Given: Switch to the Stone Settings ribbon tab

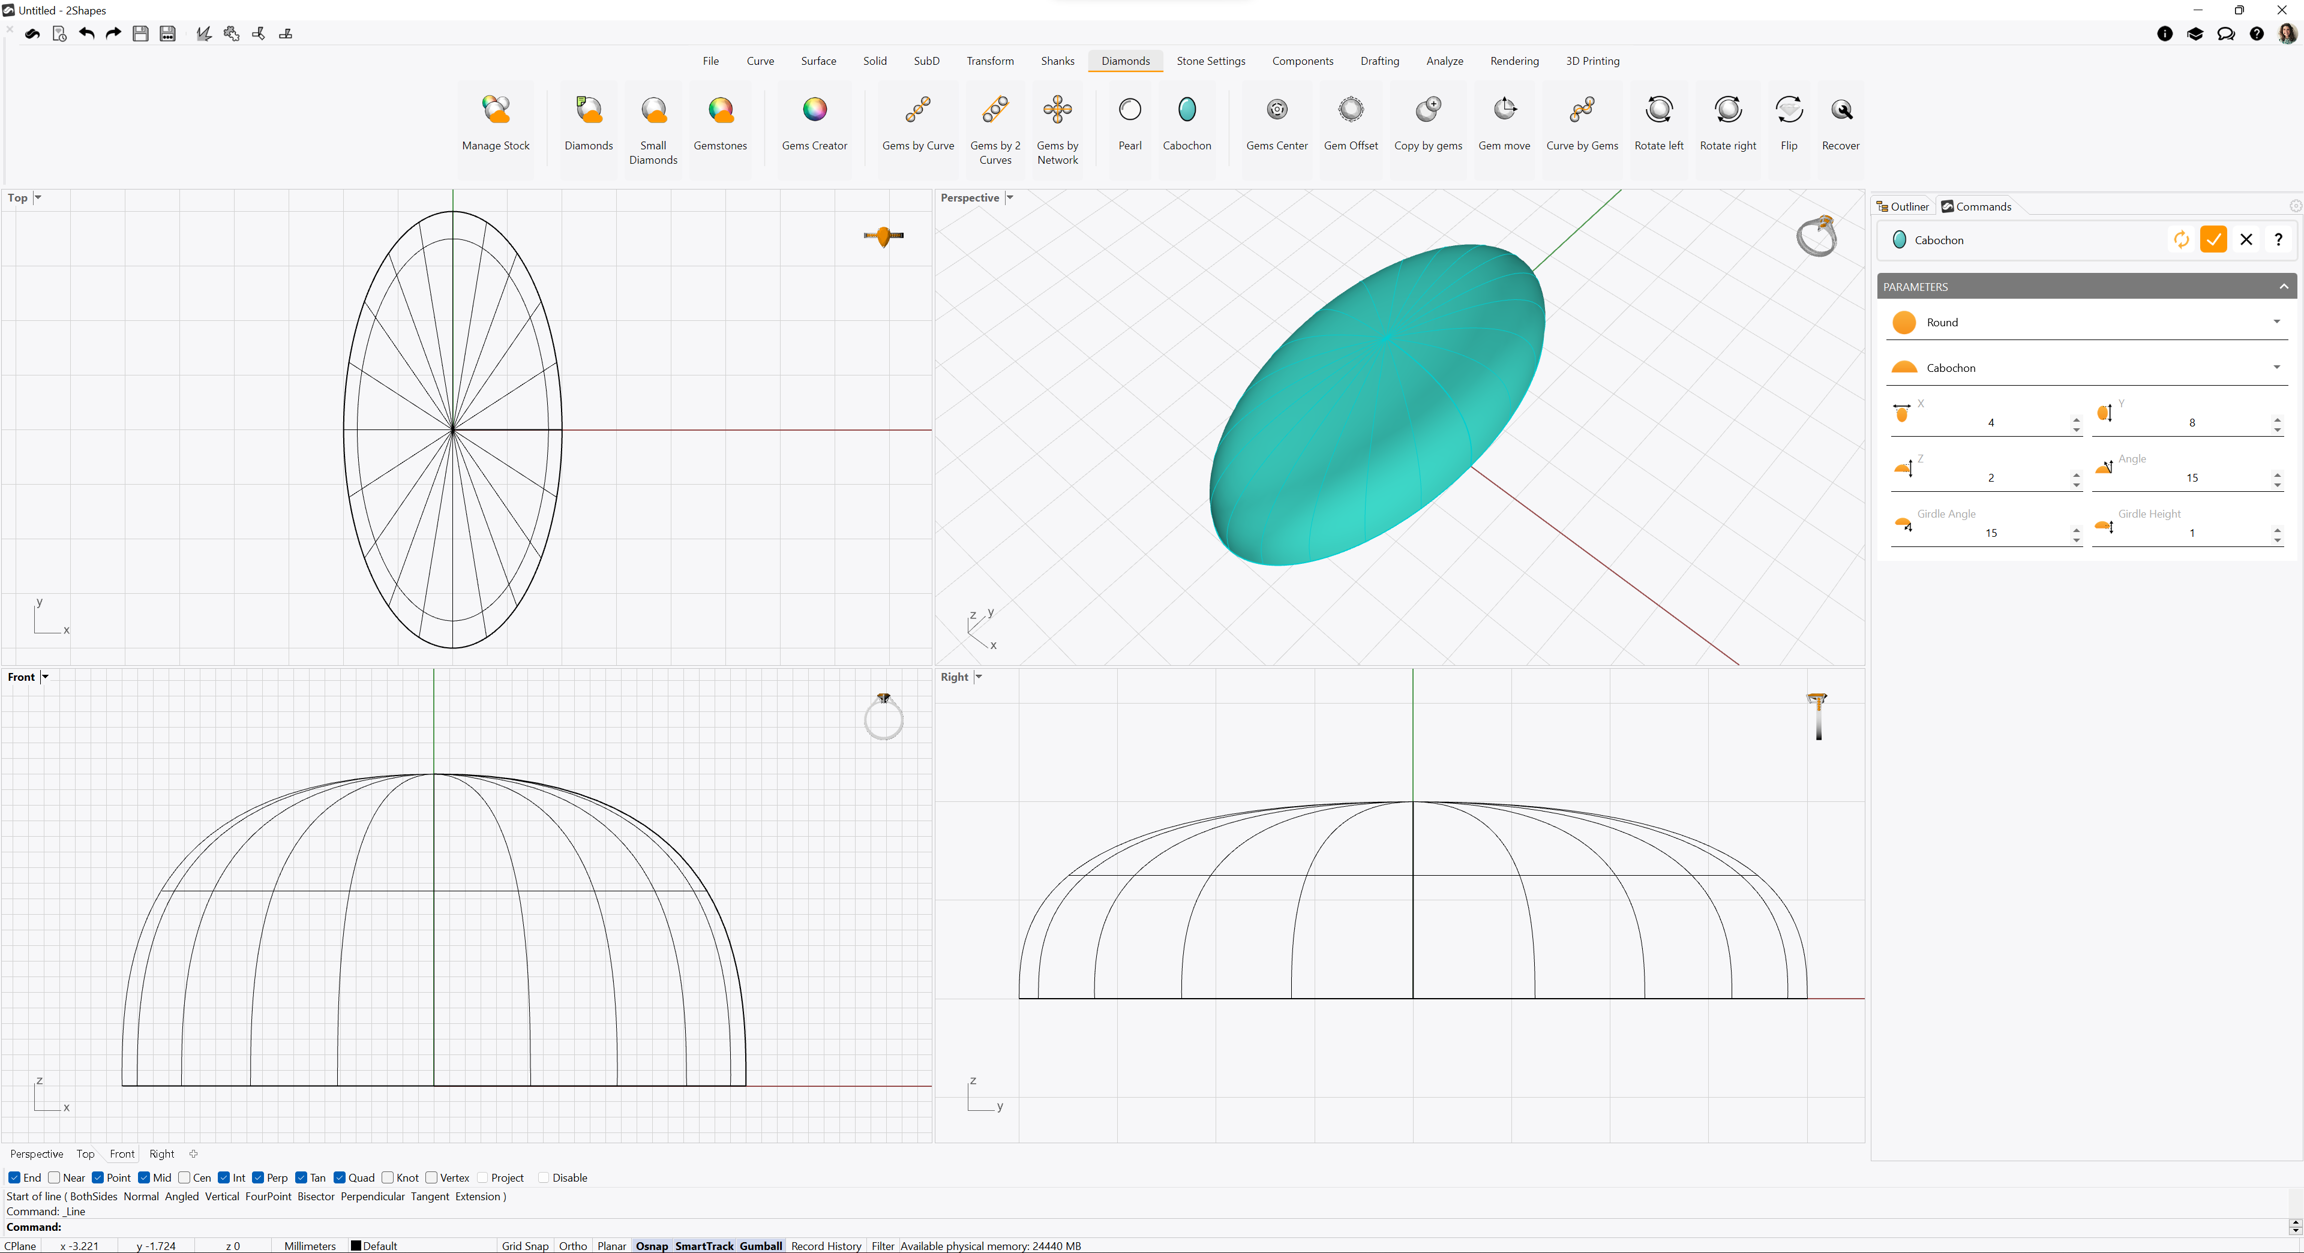Looking at the screenshot, I should (x=1210, y=61).
